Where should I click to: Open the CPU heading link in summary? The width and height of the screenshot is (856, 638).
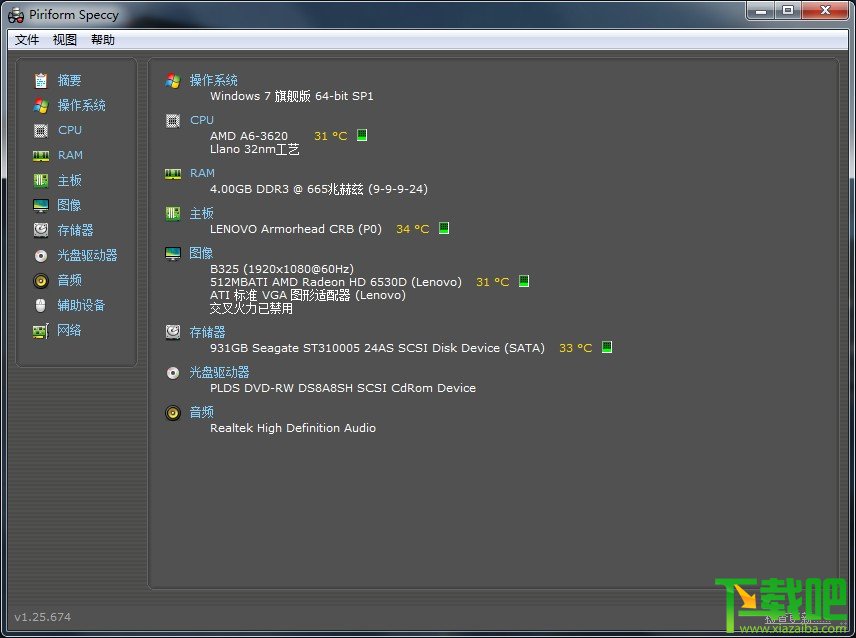[x=202, y=120]
